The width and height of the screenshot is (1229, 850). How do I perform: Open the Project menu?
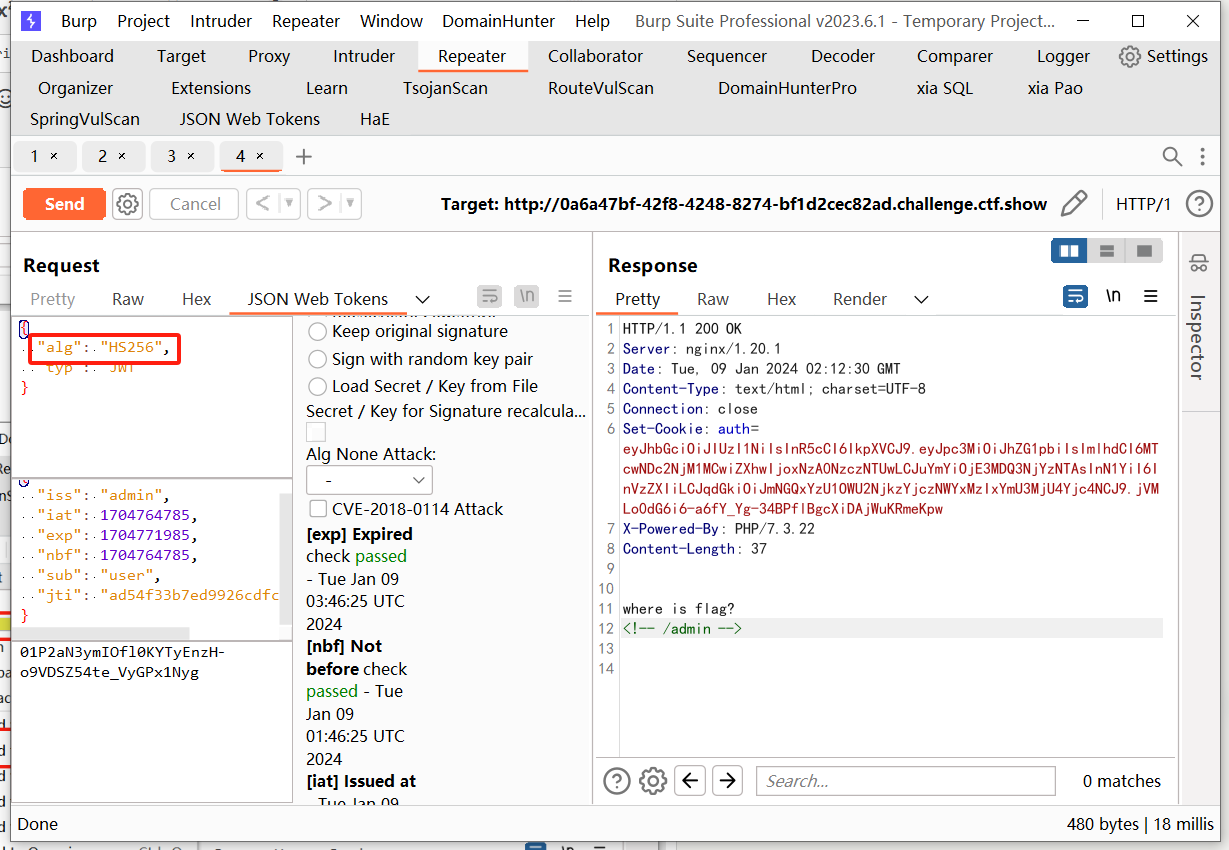coord(144,21)
